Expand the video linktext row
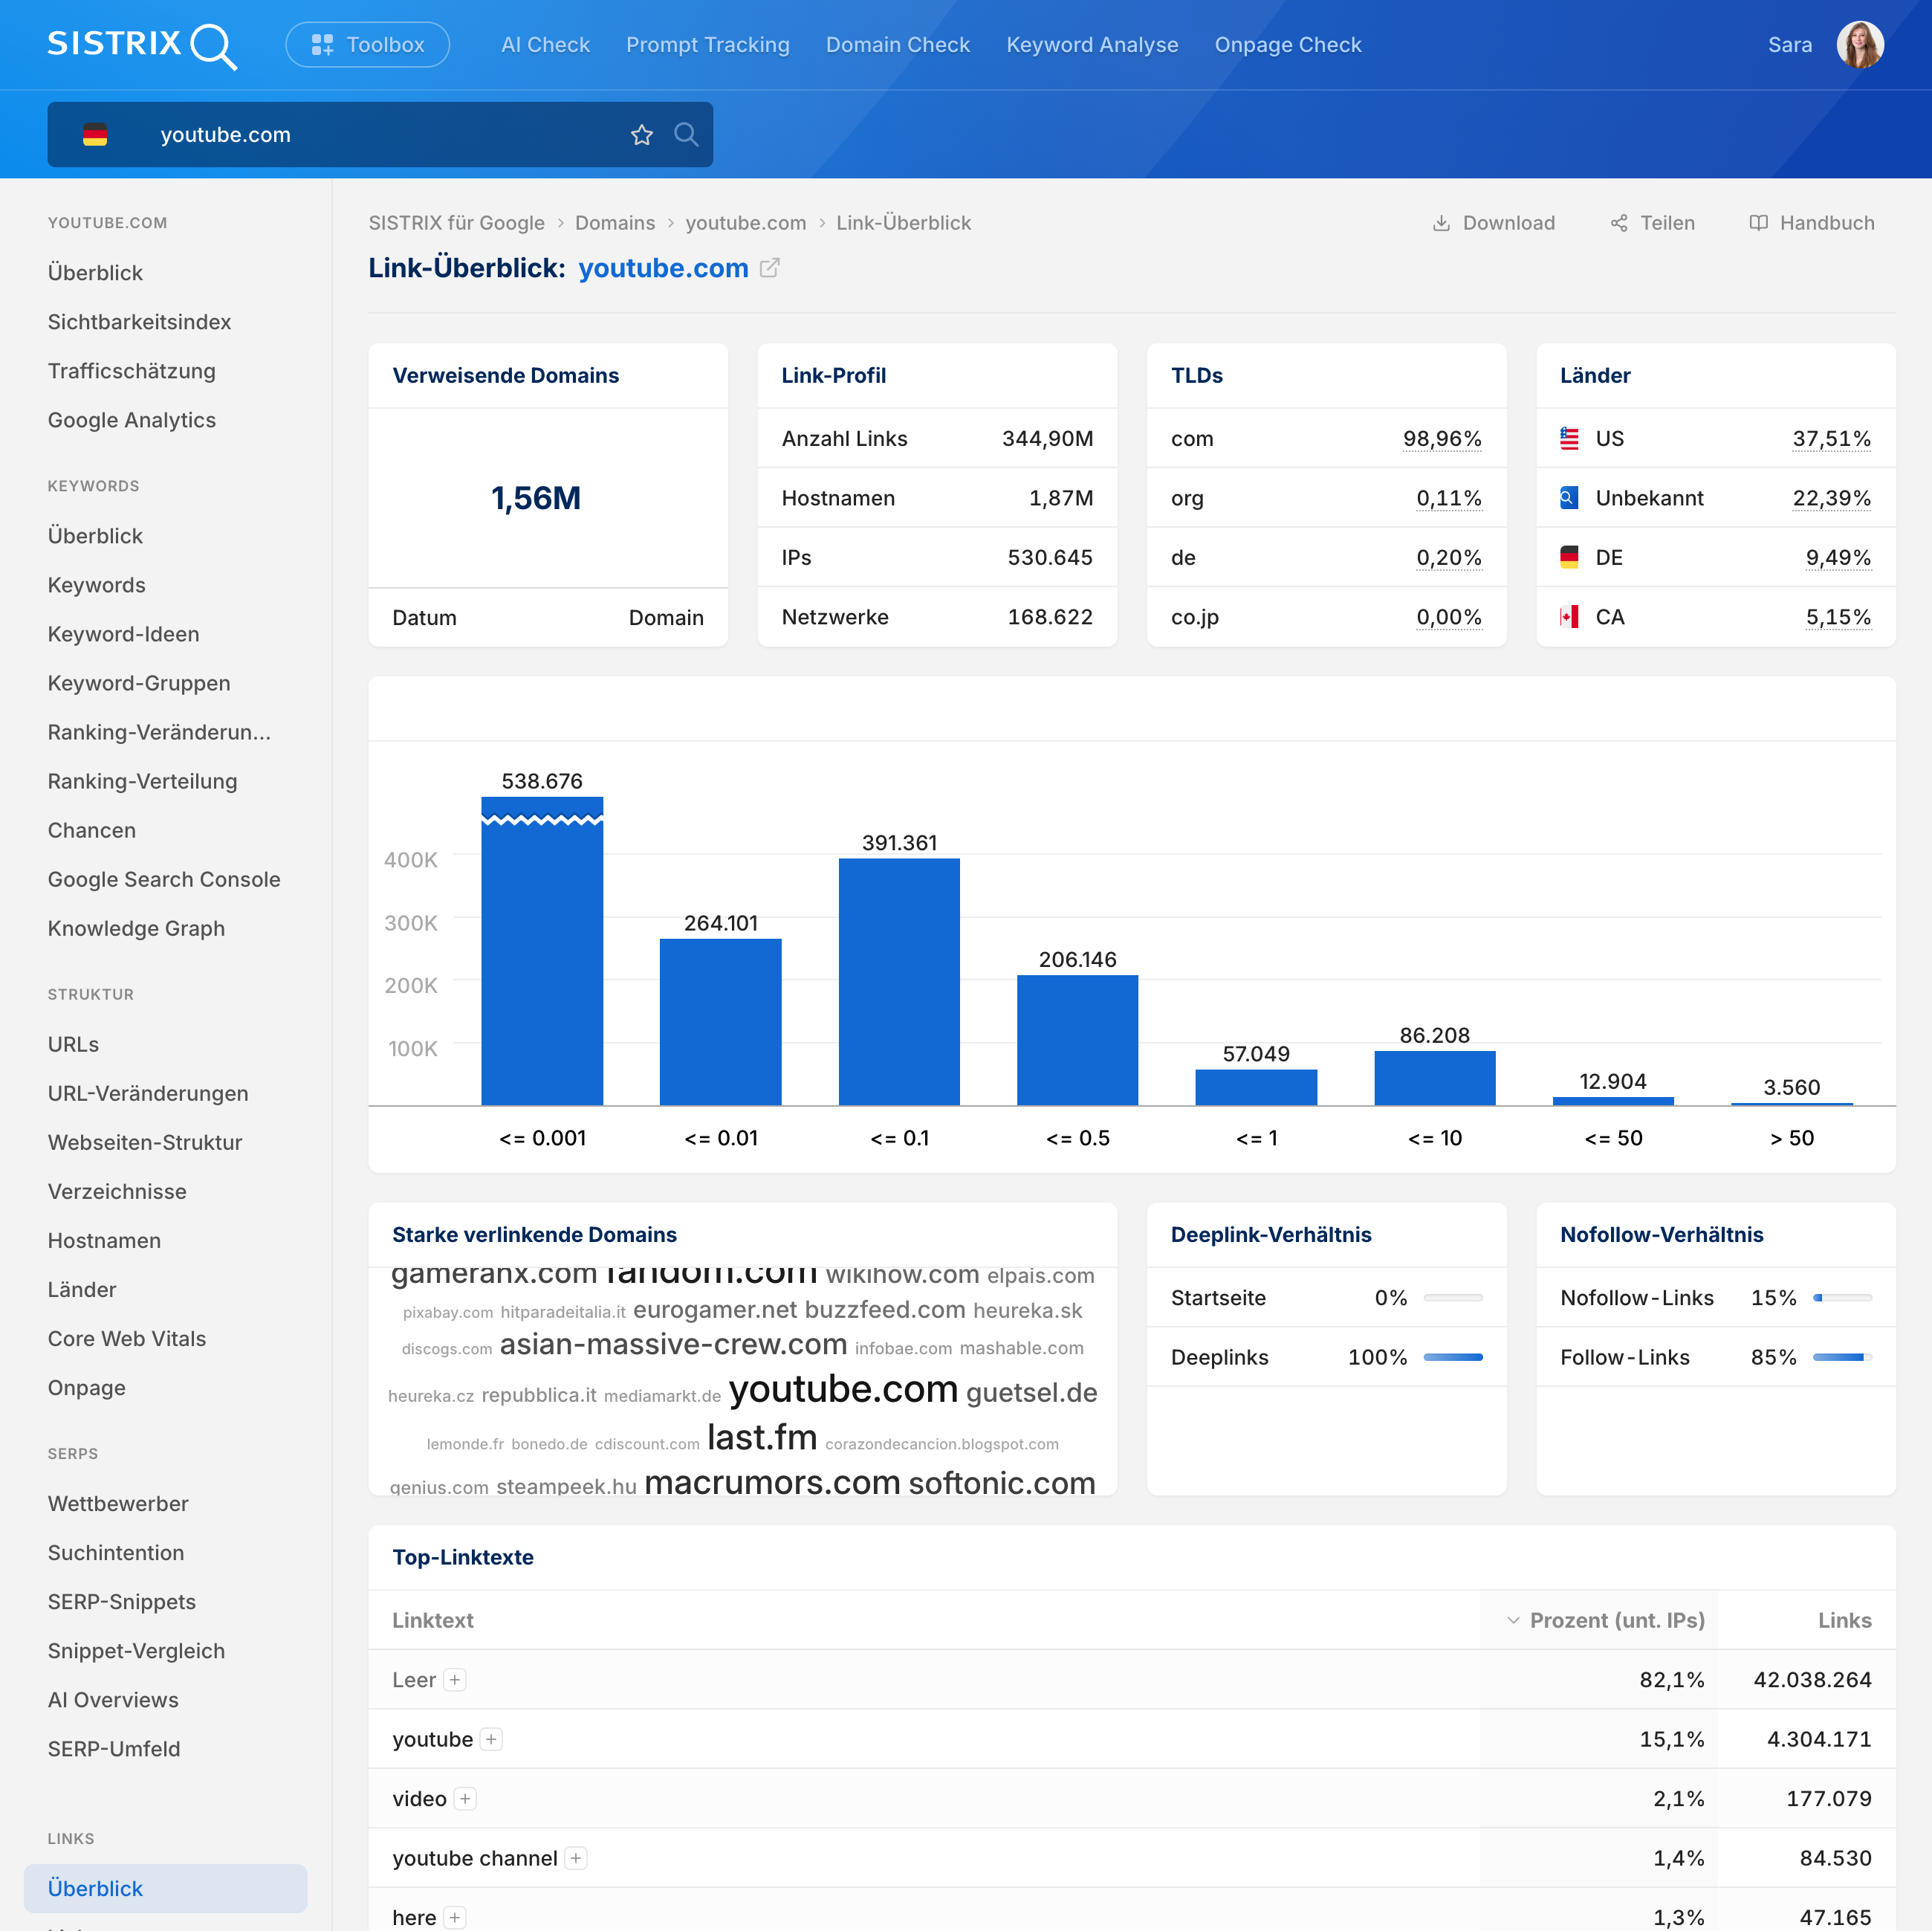 [x=465, y=1799]
